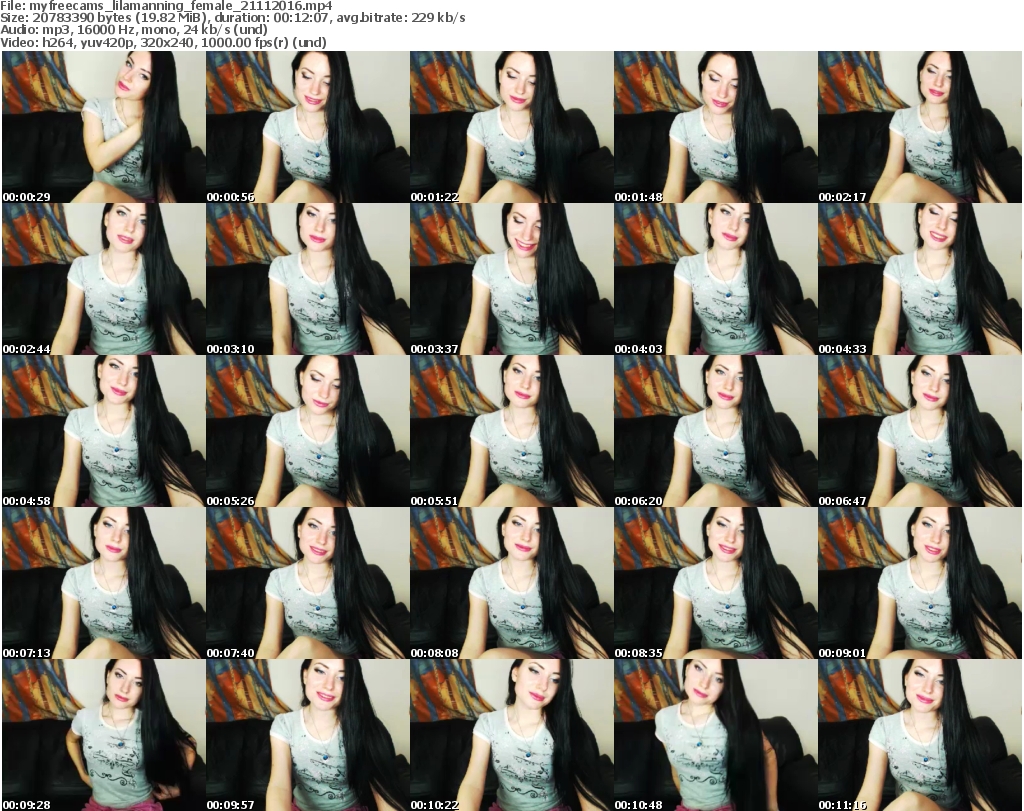Select the thumbnail timestamped 00:02:17
Screen dimensions: 1024x811
tap(919, 127)
